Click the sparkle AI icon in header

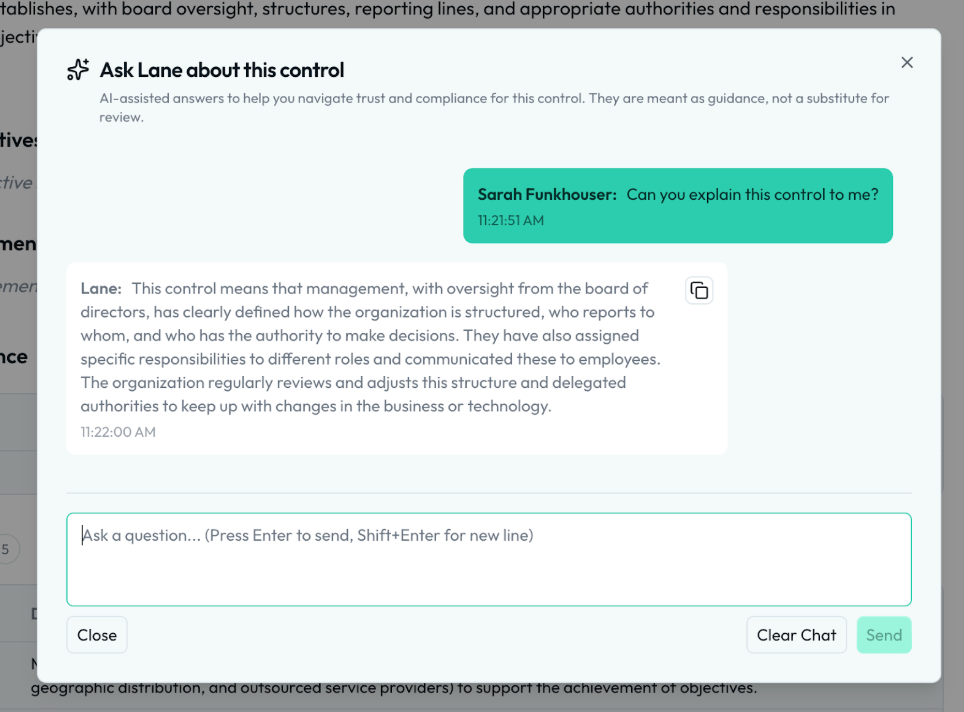click(x=78, y=70)
